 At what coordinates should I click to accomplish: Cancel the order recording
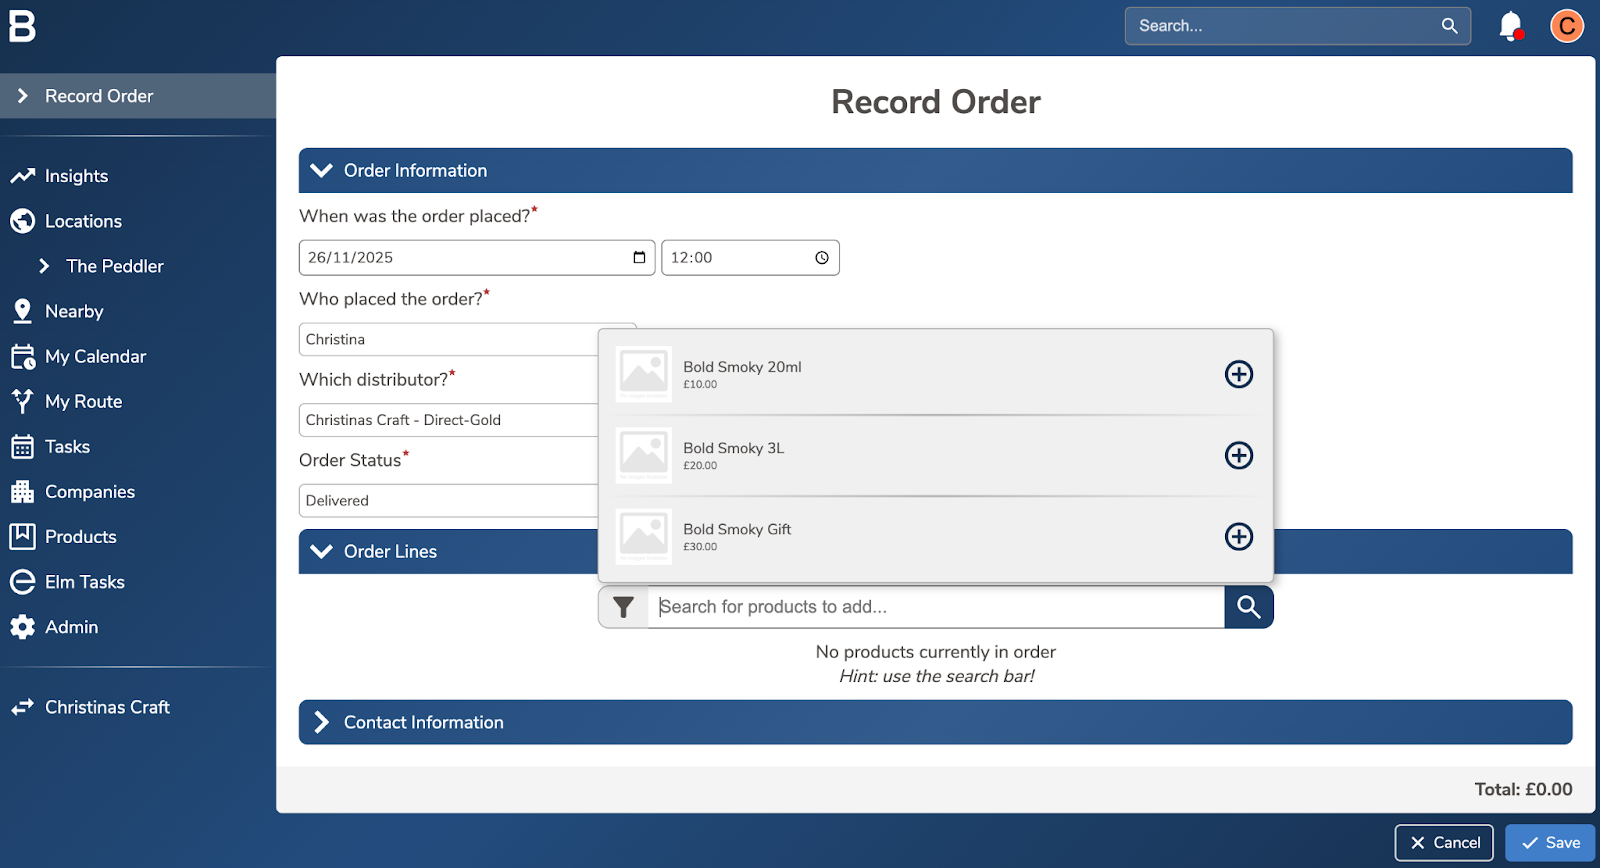1443,843
